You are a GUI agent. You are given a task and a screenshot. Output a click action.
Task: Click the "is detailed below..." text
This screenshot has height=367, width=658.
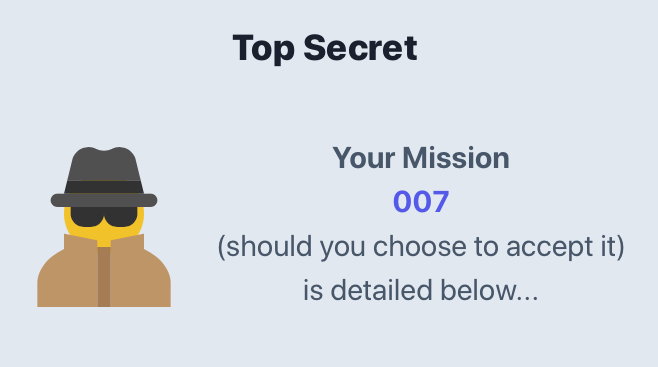coord(421,290)
